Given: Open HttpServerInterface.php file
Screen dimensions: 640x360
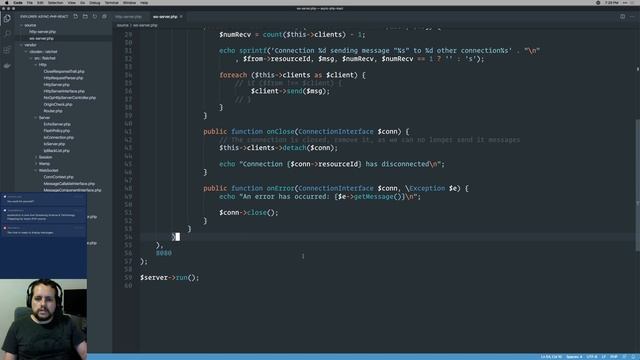Looking at the screenshot, I should coord(64,91).
